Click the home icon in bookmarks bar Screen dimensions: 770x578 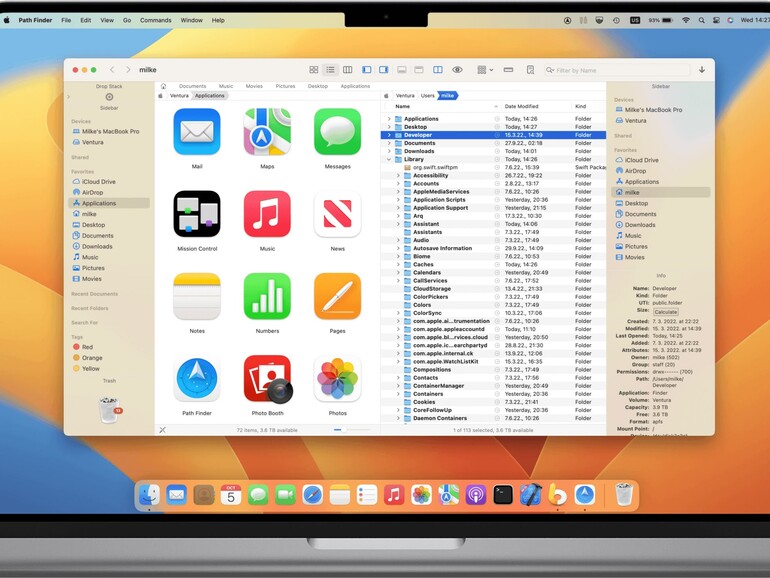pos(164,86)
